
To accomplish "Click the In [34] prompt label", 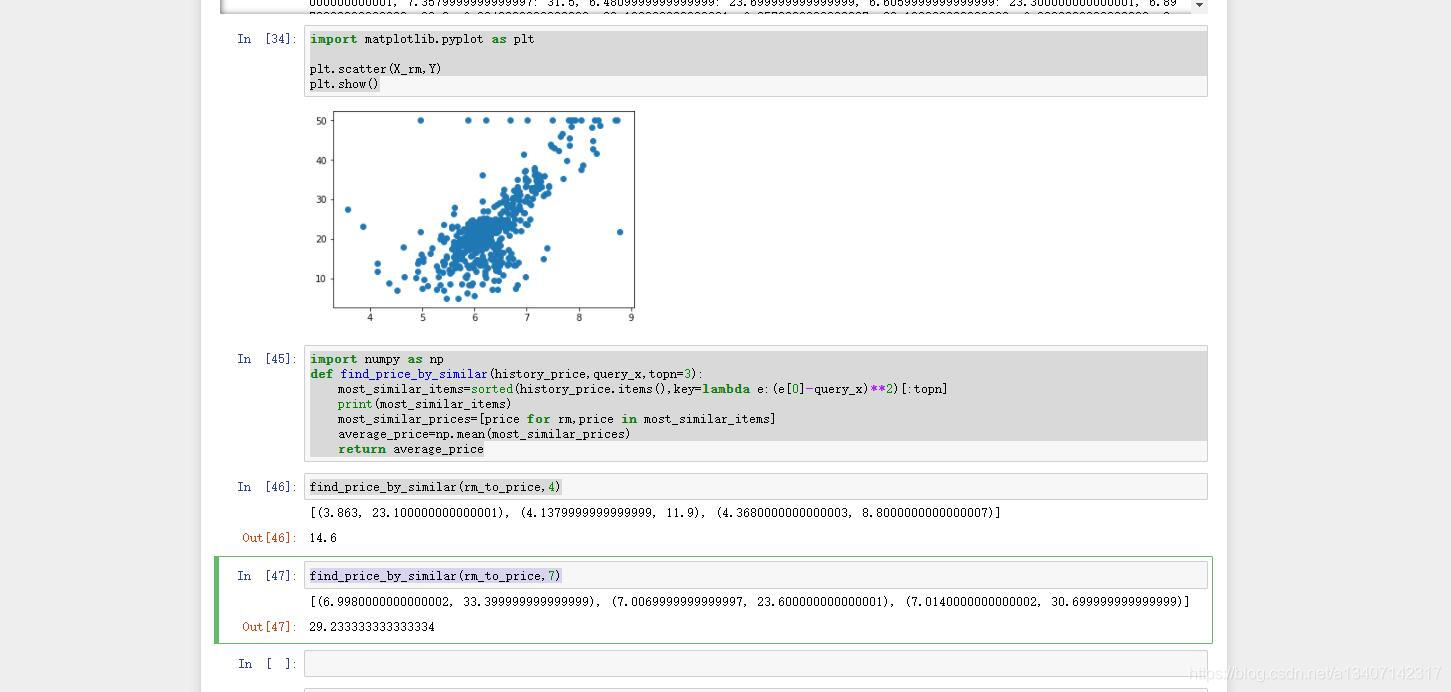I will point(266,39).
